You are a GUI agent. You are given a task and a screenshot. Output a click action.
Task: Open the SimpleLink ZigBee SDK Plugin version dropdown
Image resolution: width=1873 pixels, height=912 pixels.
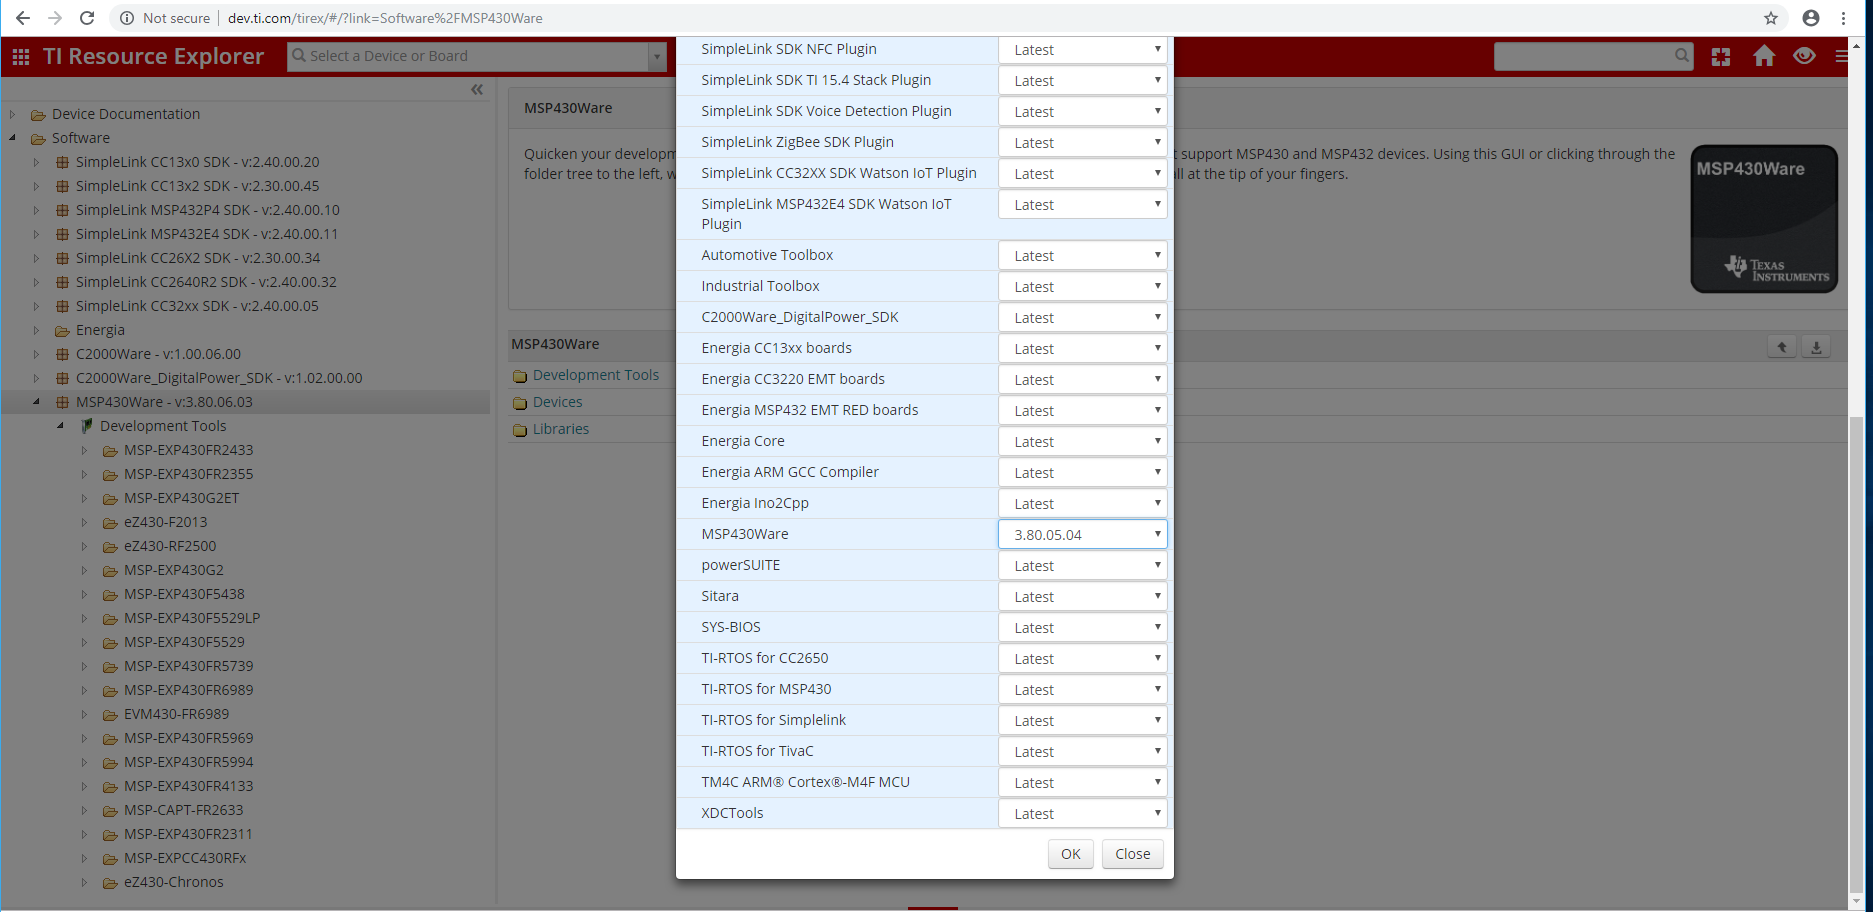(1083, 143)
